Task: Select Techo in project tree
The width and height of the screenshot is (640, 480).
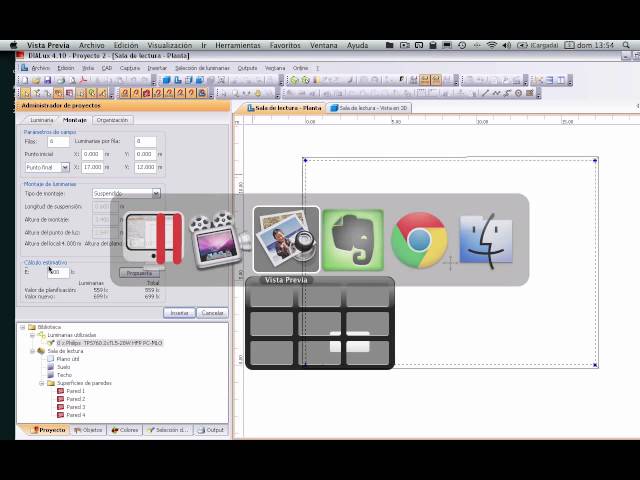Action: [x=64, y=375]
